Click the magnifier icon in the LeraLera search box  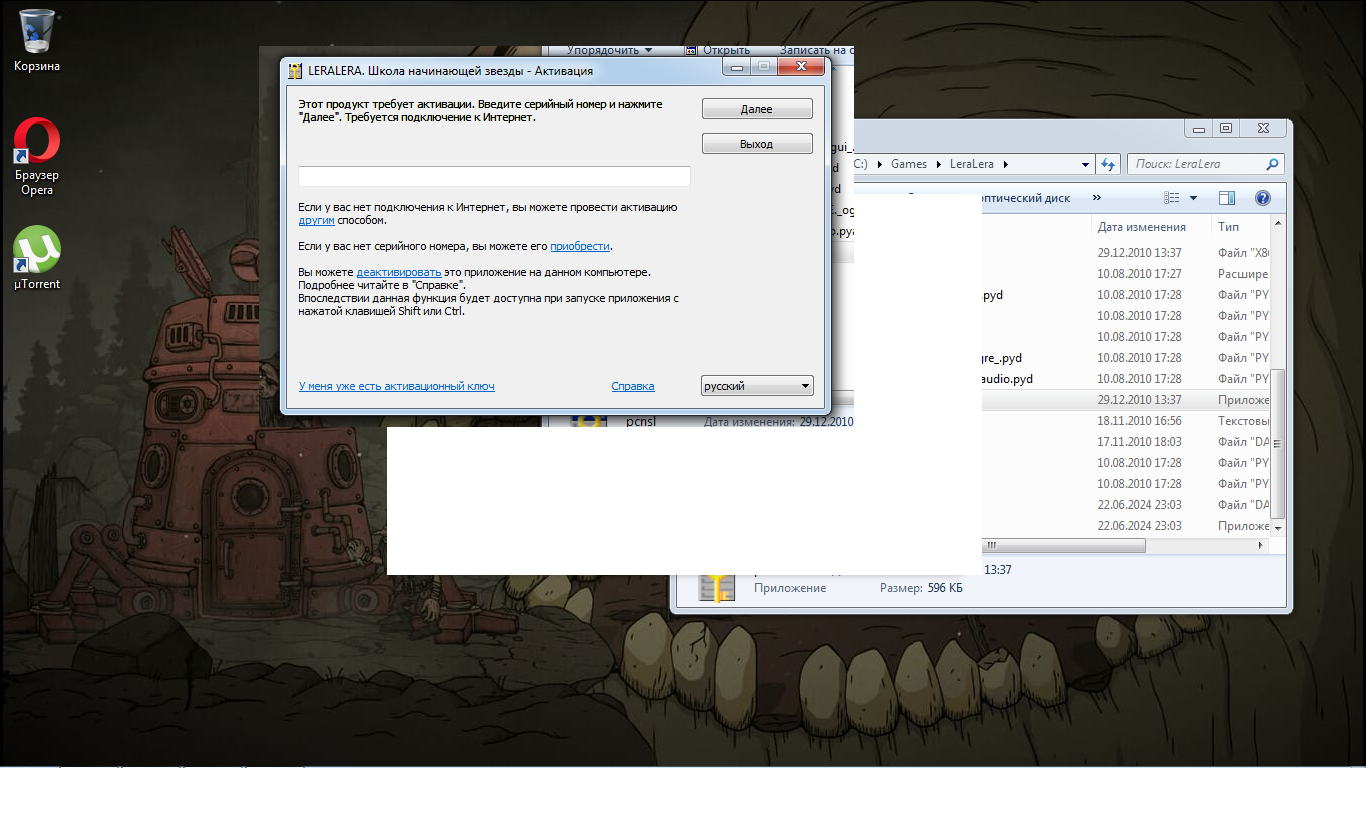pyautogui.click(x=1272, y=164)
